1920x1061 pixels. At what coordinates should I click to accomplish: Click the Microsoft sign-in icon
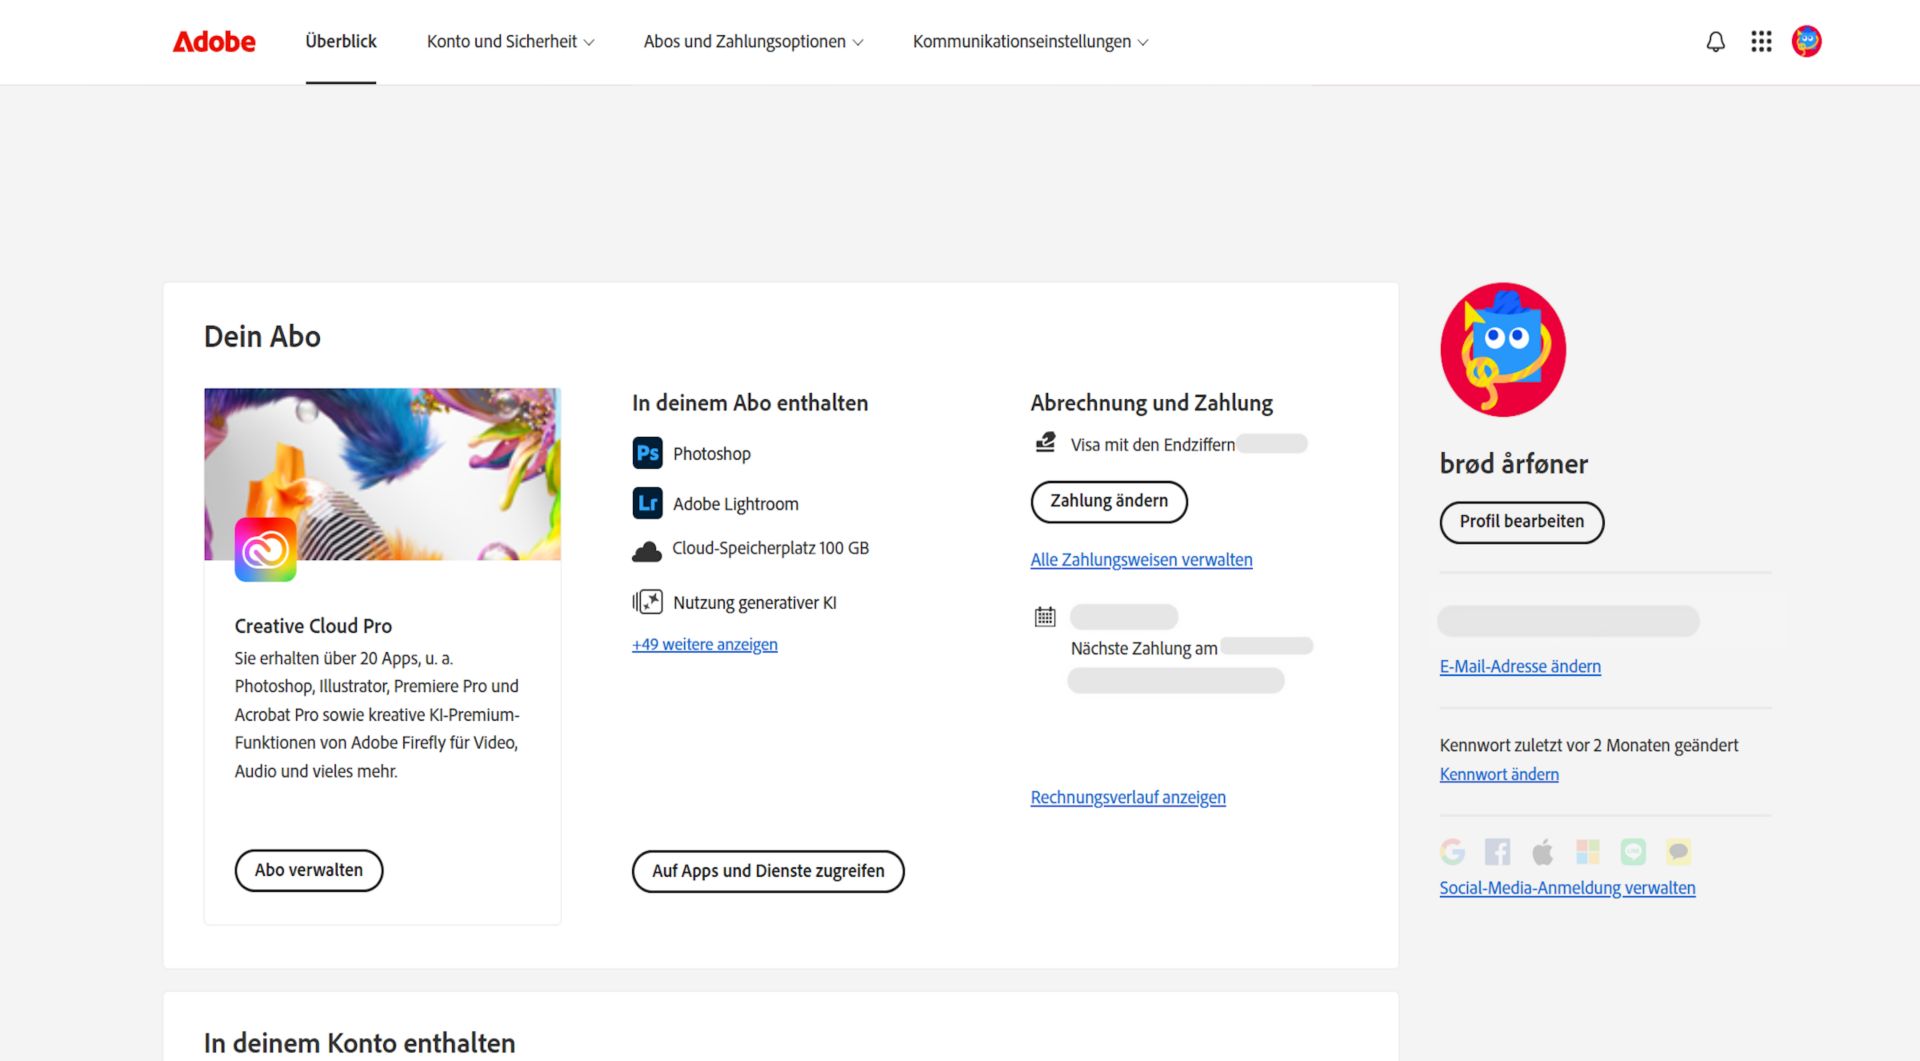(1588, 852)
